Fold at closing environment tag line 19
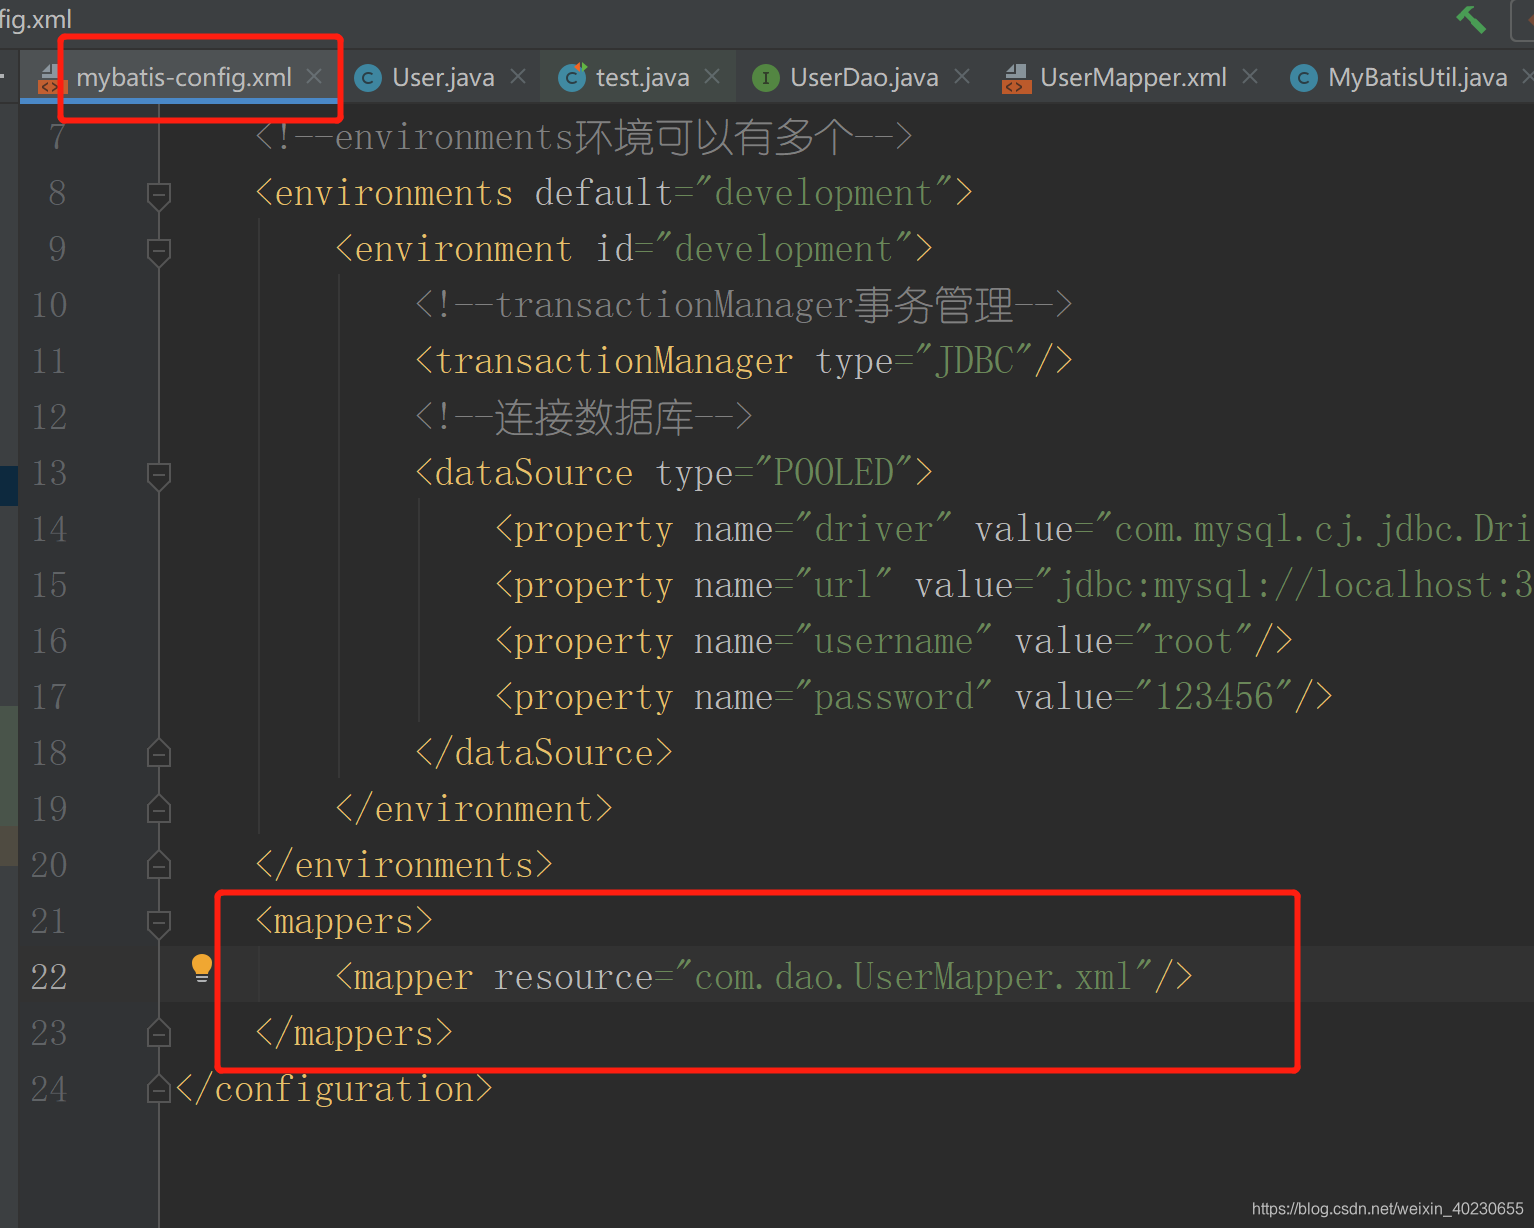Image resolution: width=1534 pixels, height=1228 pixels. click(158, 809)
